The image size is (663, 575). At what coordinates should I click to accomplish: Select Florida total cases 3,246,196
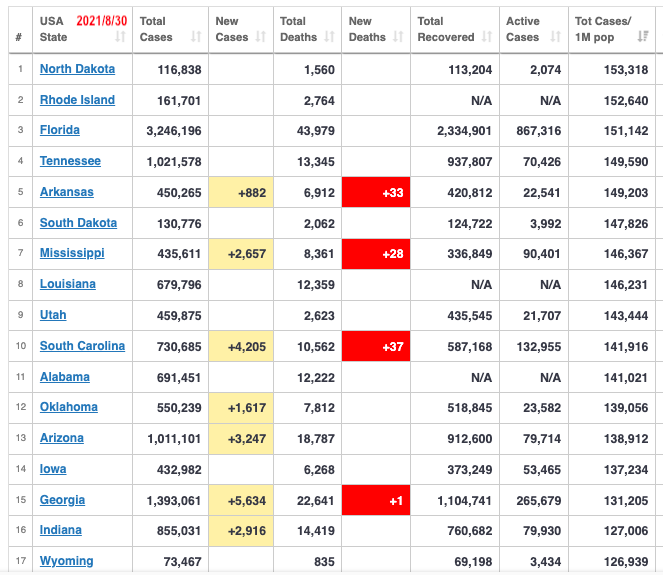tap(174, 131)
